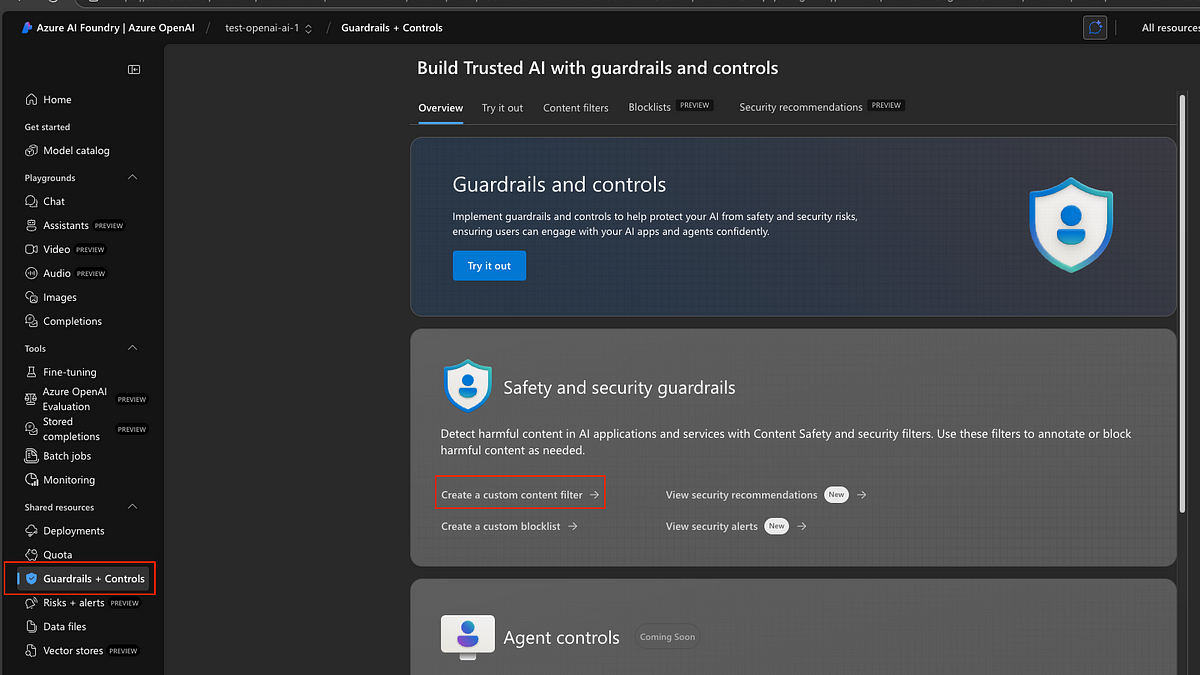
Task: Click the Video camera icon
Action: click(x=32, y=250)
